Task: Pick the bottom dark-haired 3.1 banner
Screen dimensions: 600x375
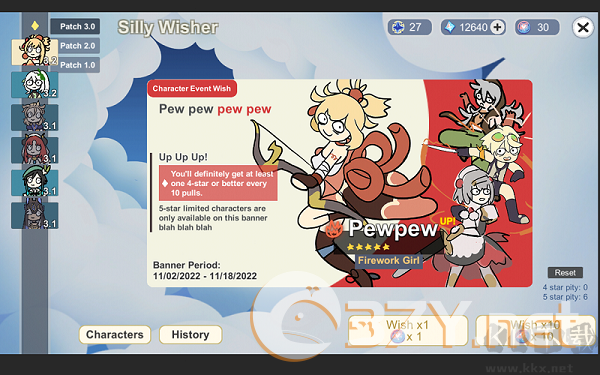Action: [x=34, y=215]
